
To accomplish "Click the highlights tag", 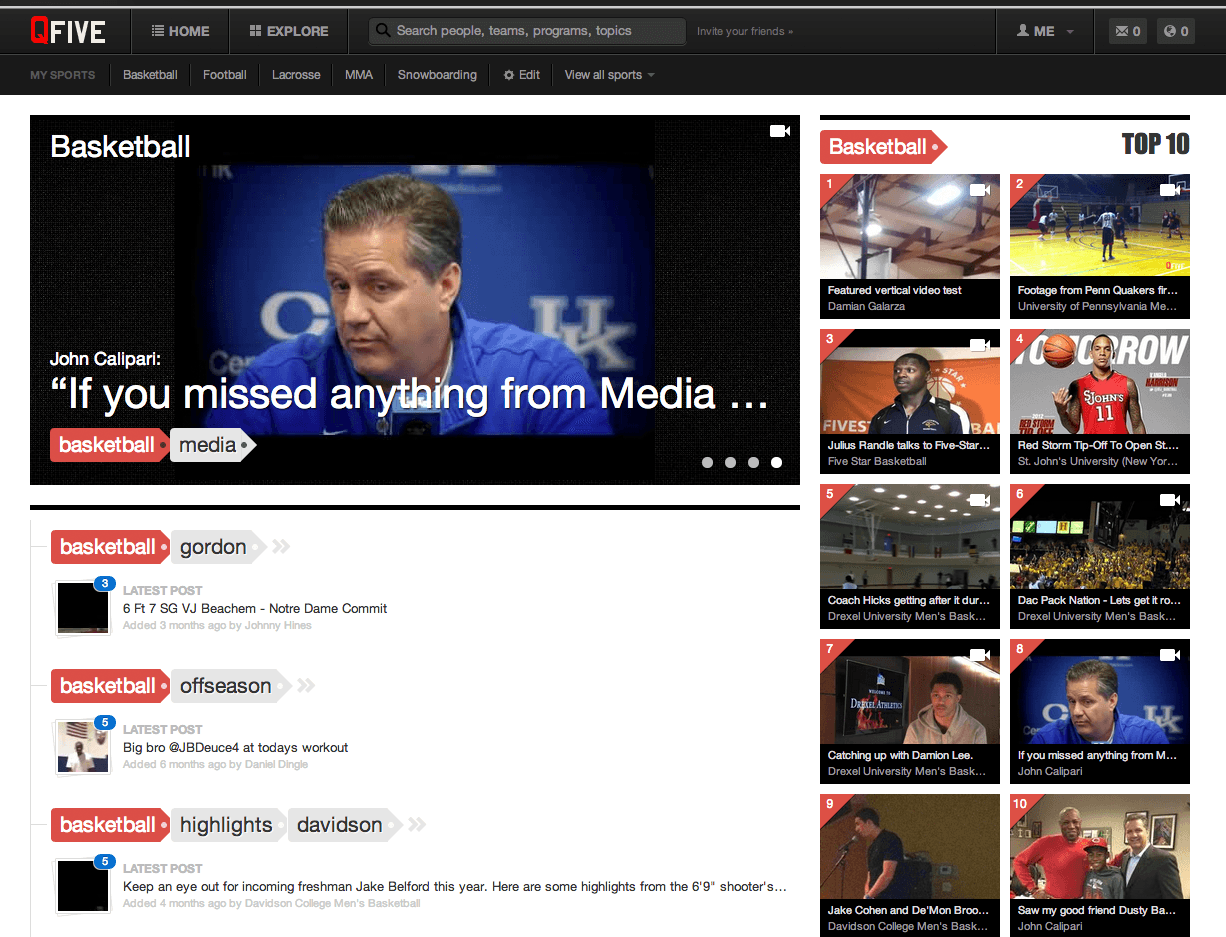I will click(x=228, y=825).
